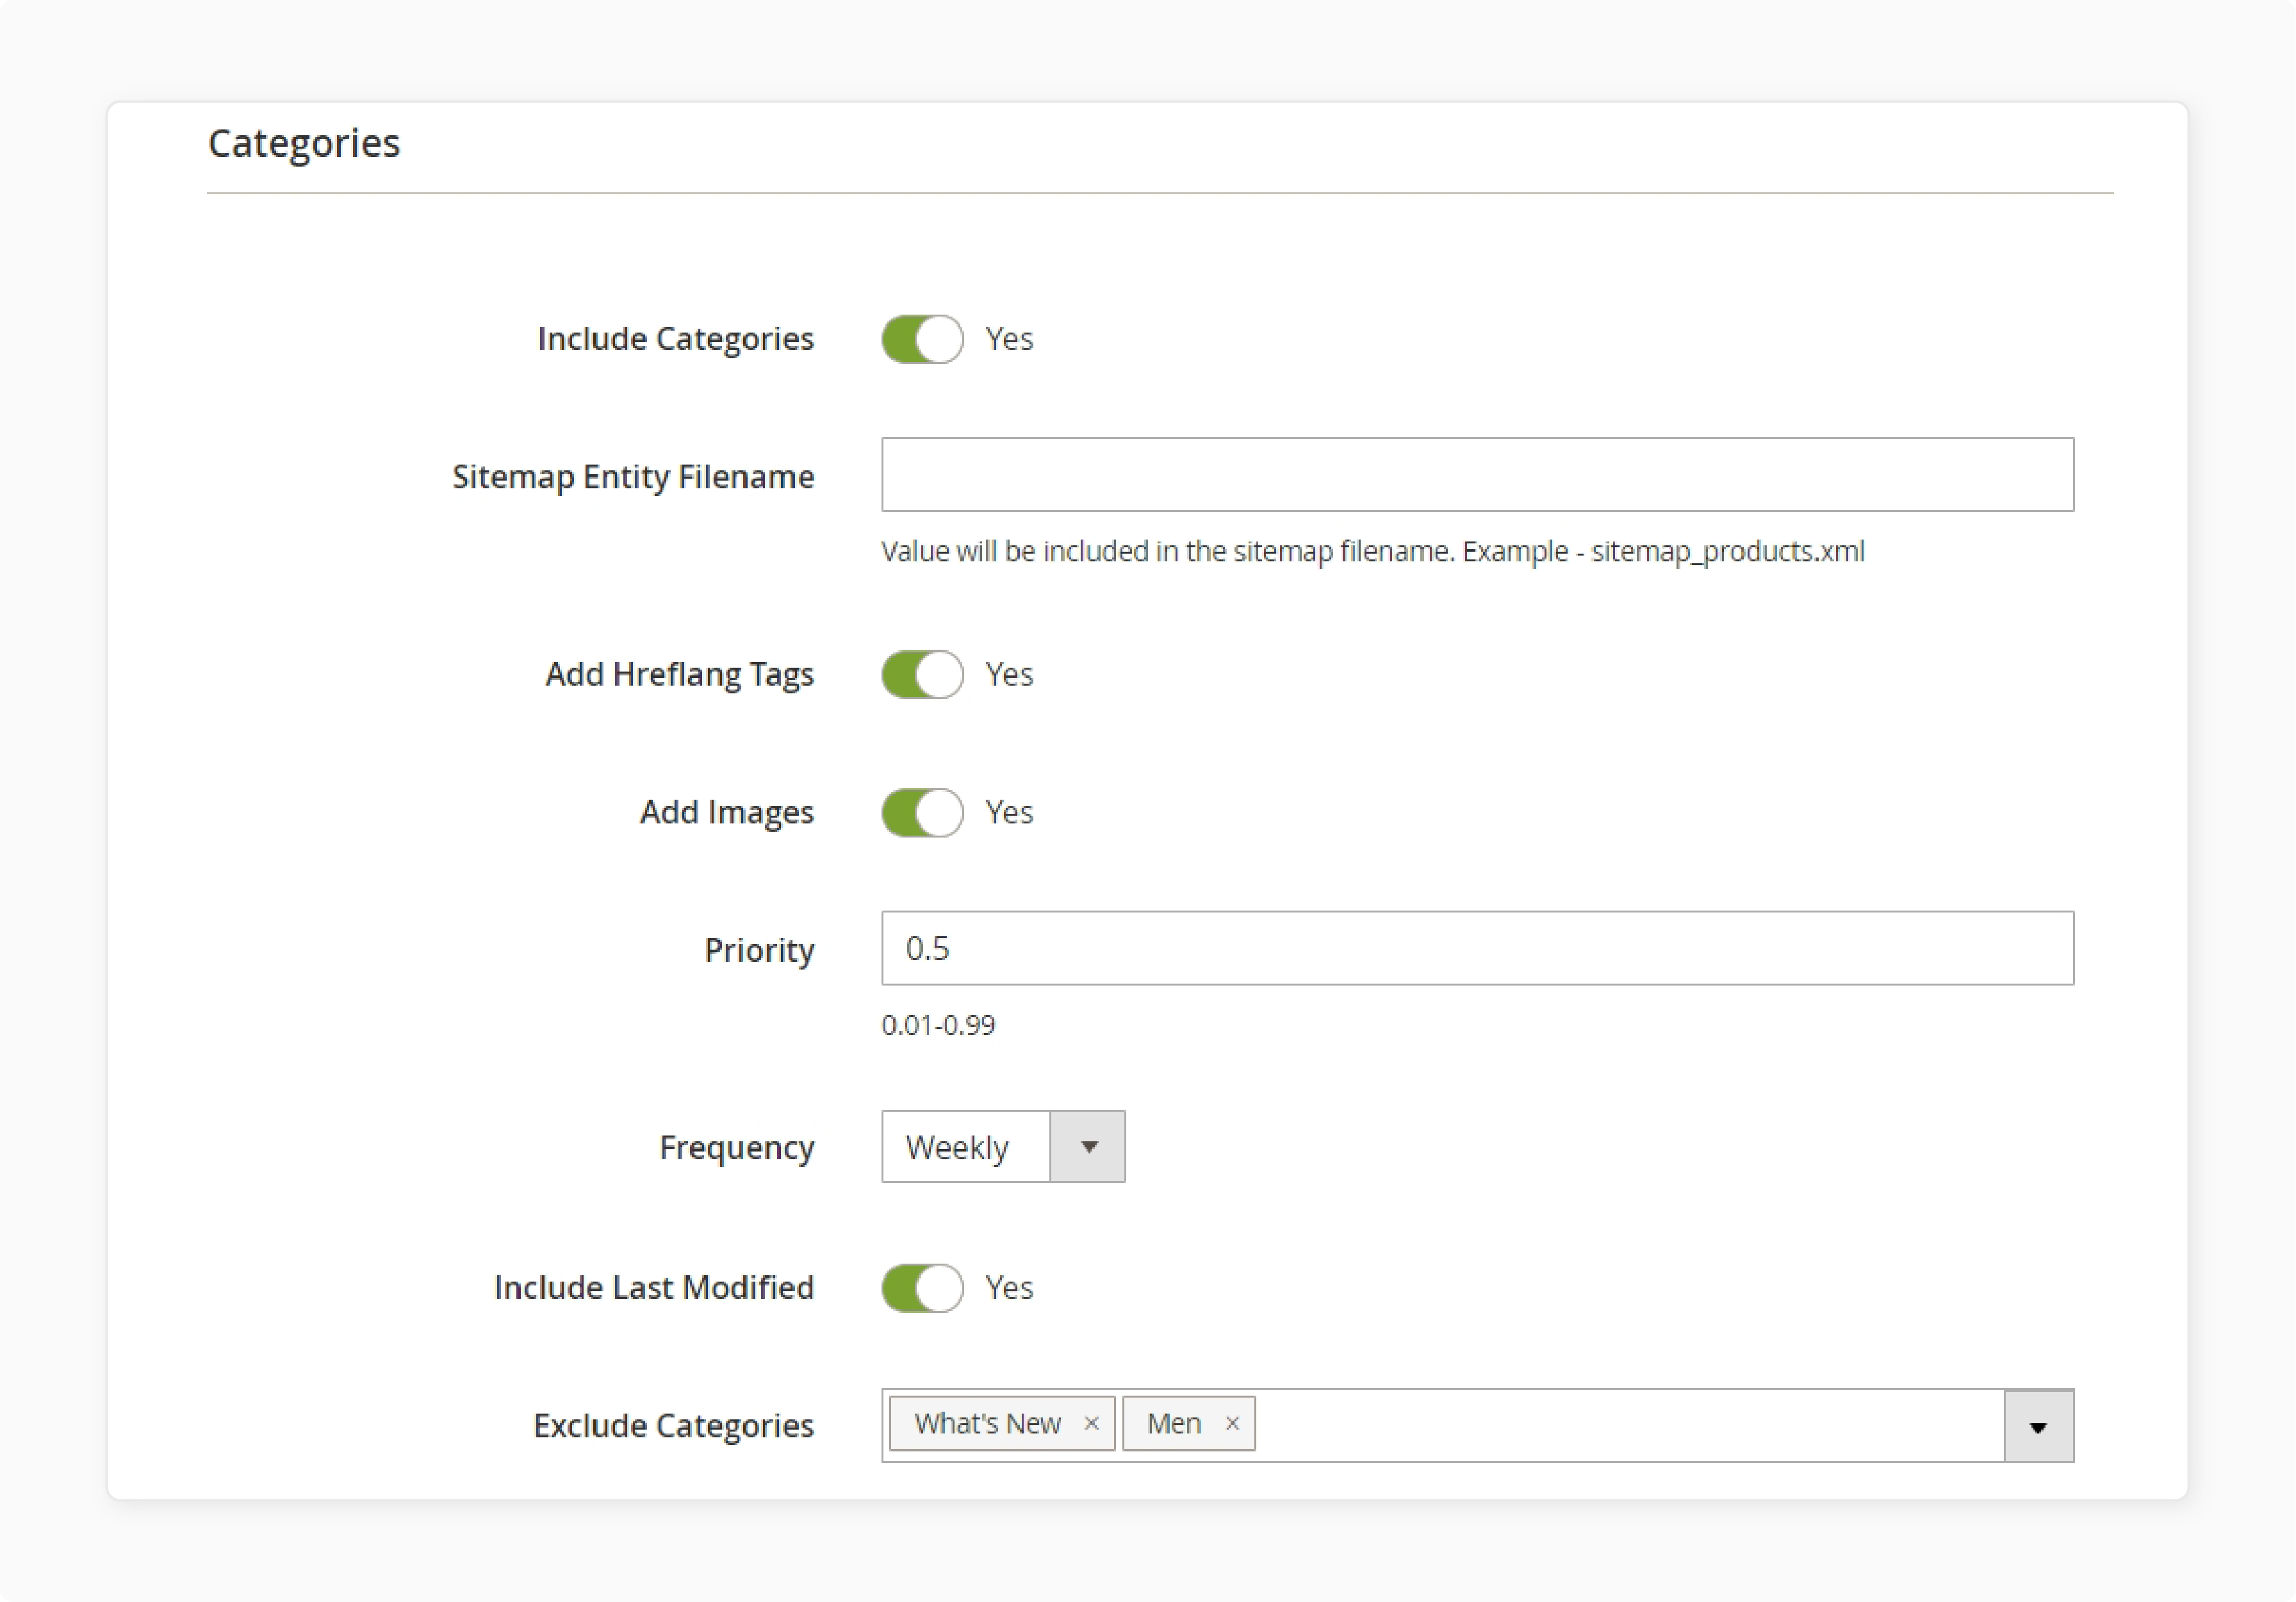Click the Add Images label
The height and width of the screenshot is (1602, 2296).
pyautogui.click(x=727, y=813)
